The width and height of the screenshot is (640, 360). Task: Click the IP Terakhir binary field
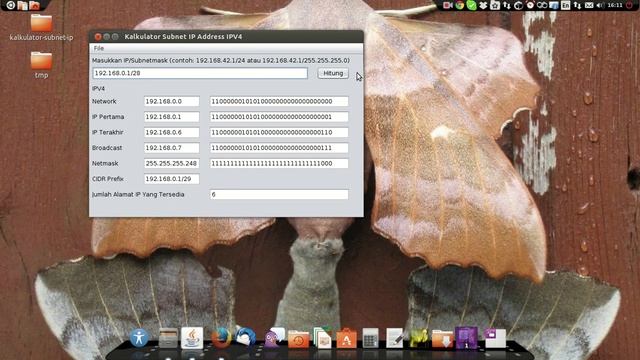coord(279,132)
